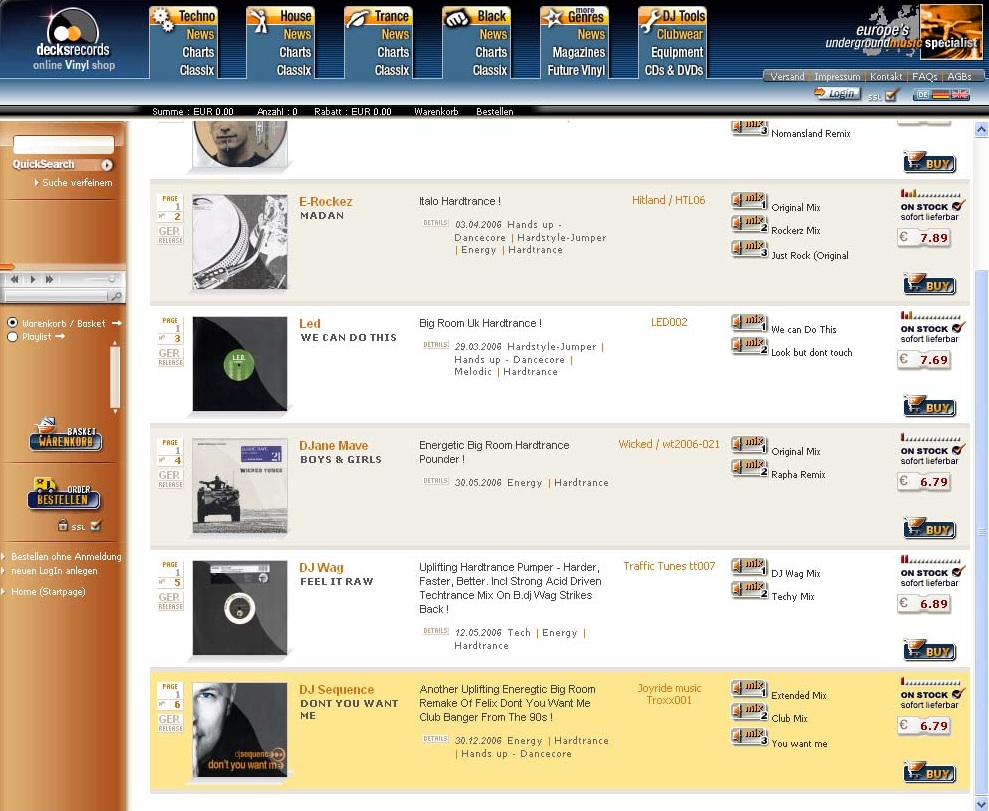
Task: Switch language to English flag
Action: tap(961, 95)
